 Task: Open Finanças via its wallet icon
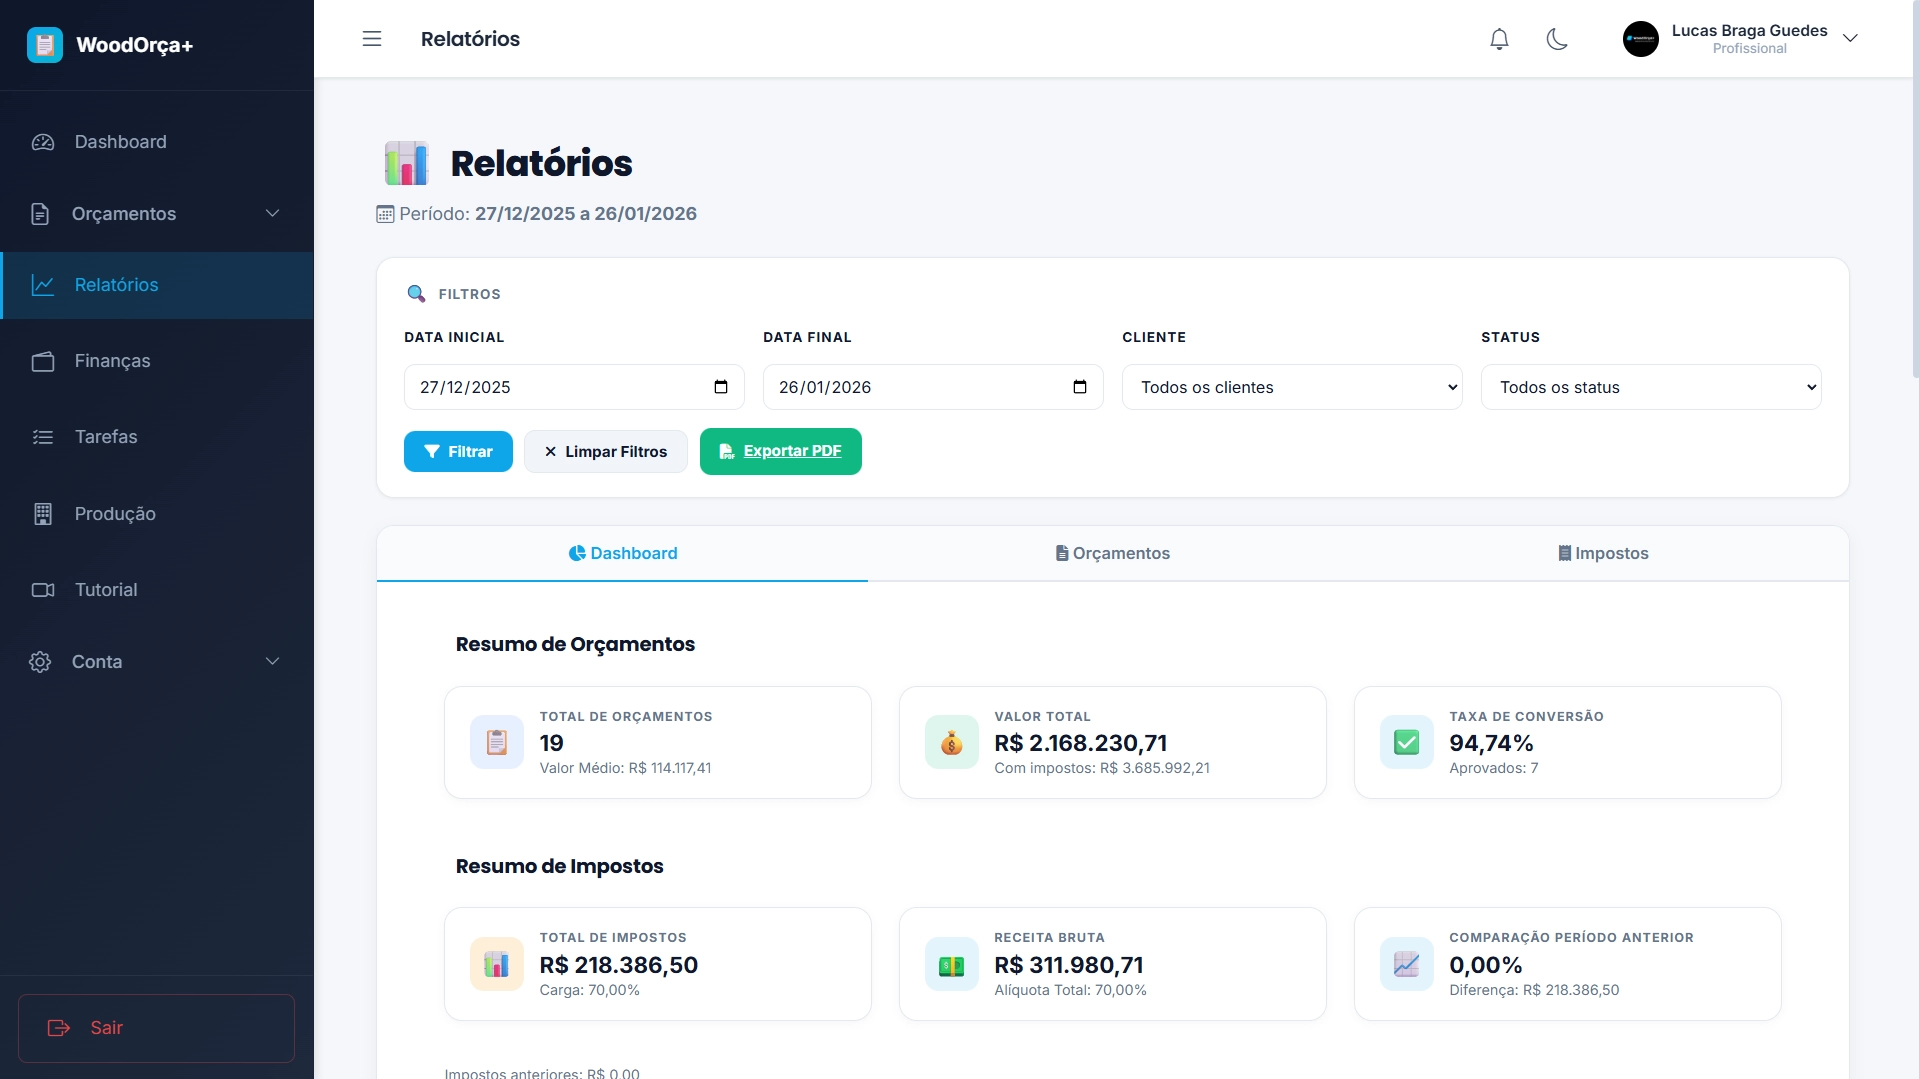point(42,361)
